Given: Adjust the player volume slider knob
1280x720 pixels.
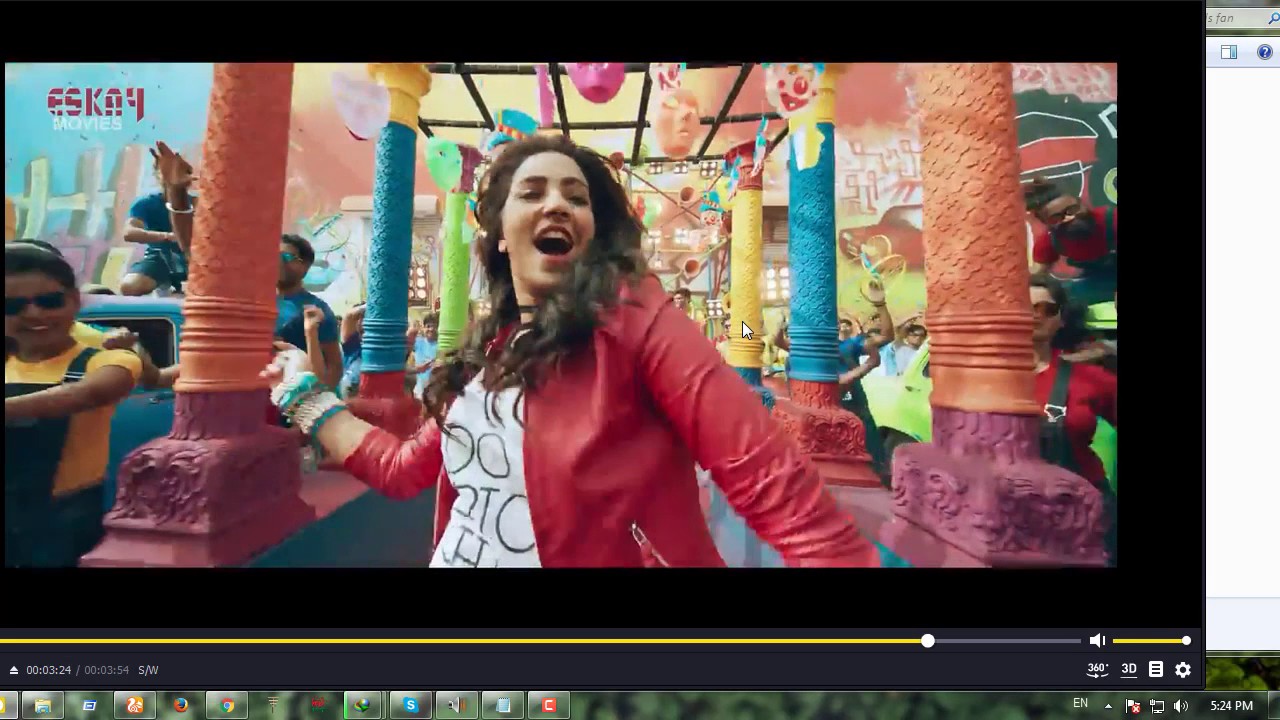Looking at the screenshot, I should [1186, 640].
